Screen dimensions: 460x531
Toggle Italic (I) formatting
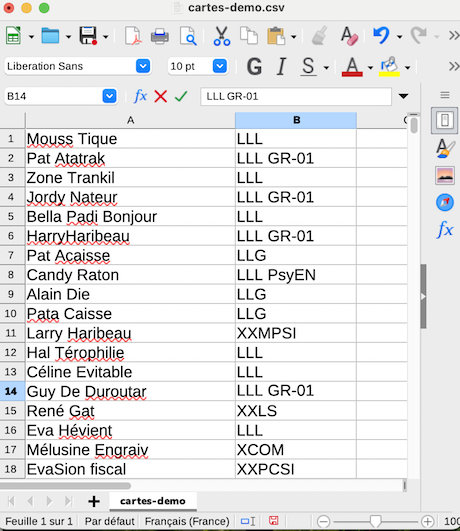pos(281,66)
